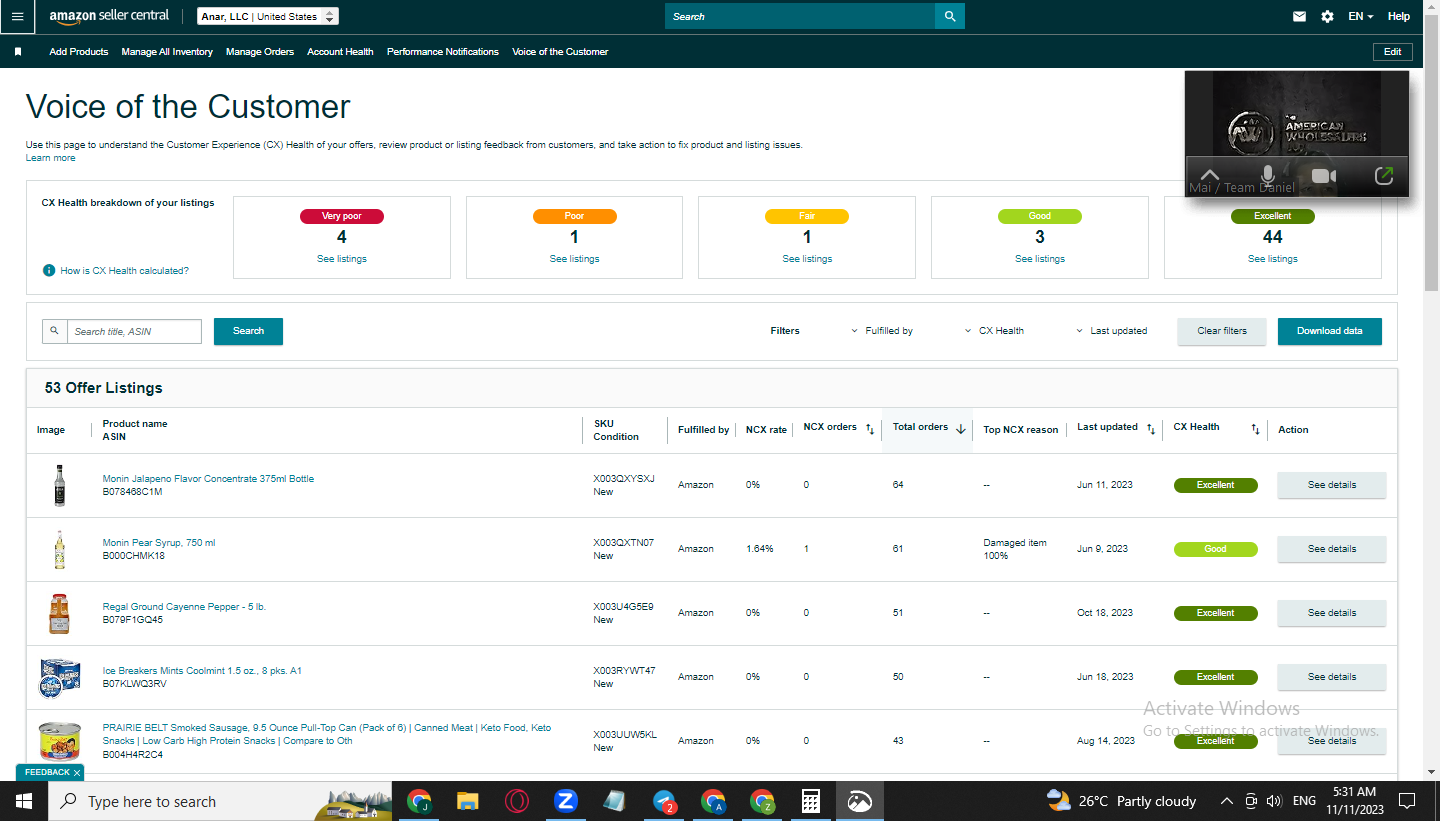Viewport: 1440px width, 821px height.
Task: Click the Help link in the header
Action: (x=1399, y=16)
